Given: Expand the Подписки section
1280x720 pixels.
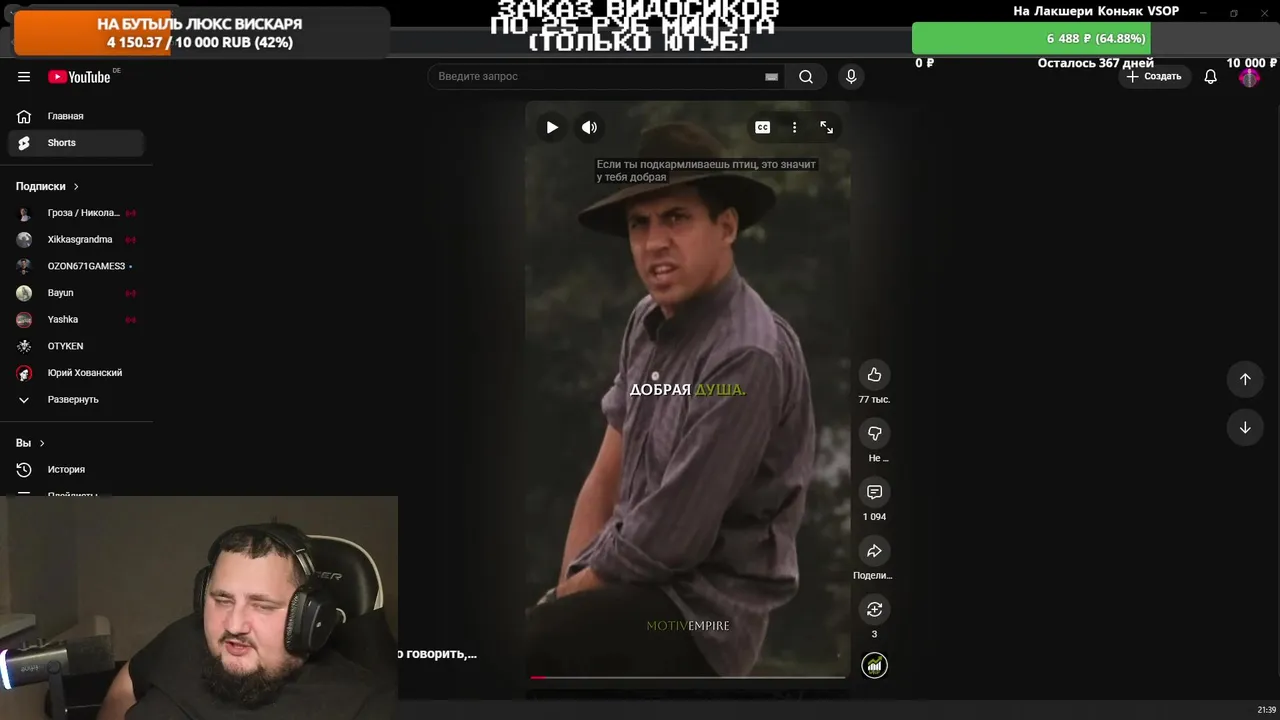Looking at the screenshot, I should point(47,186).
